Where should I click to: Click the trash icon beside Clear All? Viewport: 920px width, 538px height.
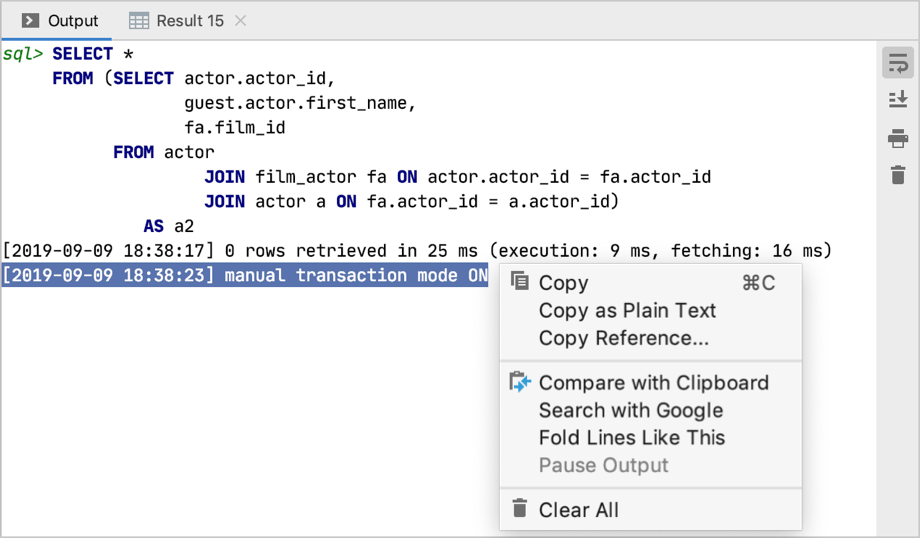520,509
